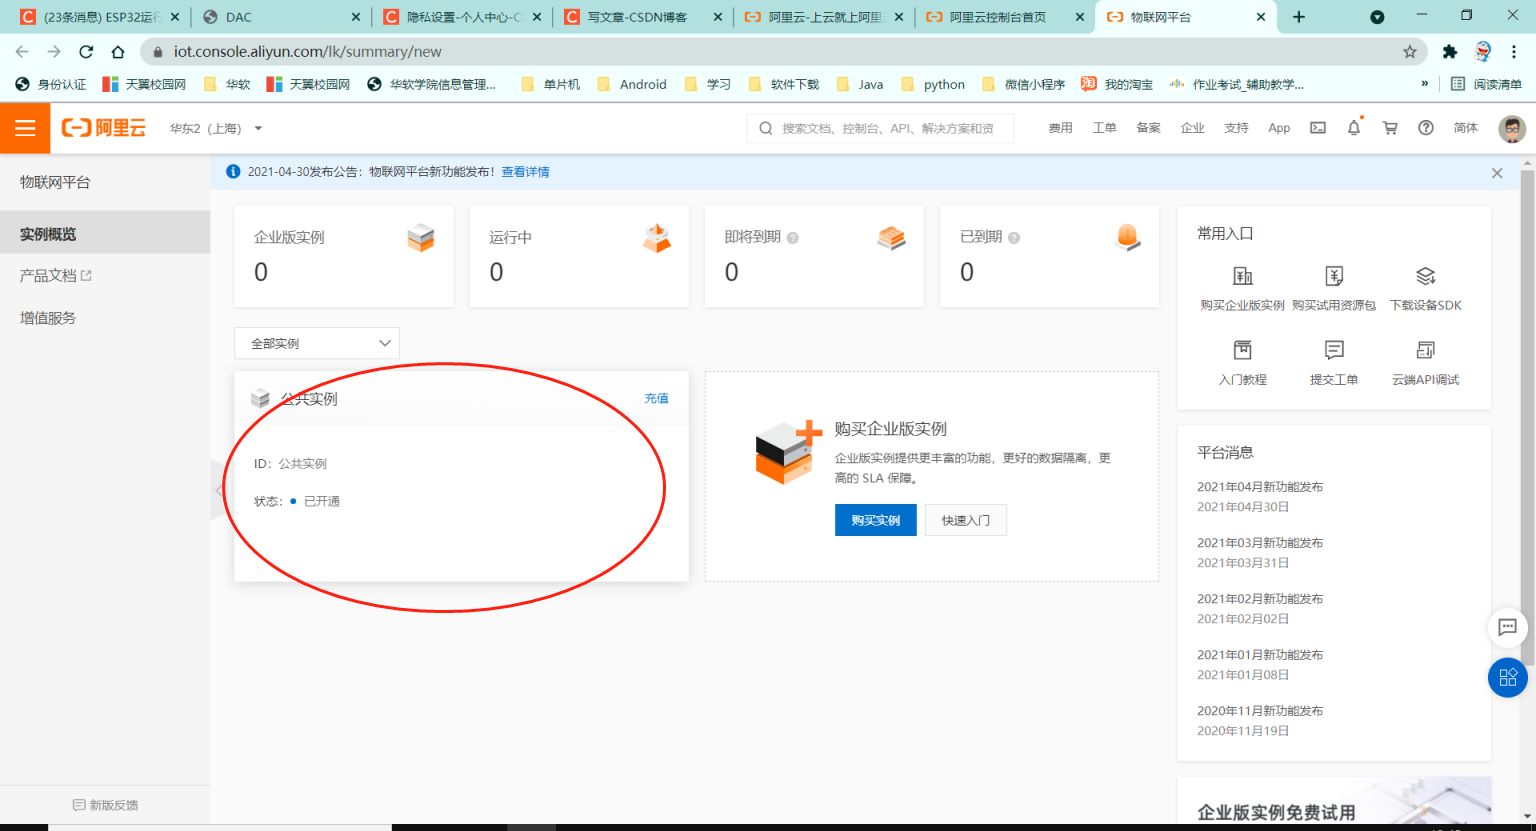This screenshot has height=831, width=1536.
Task: Open the 2021年01月新功能发布 message
Action: point(1260,655)
